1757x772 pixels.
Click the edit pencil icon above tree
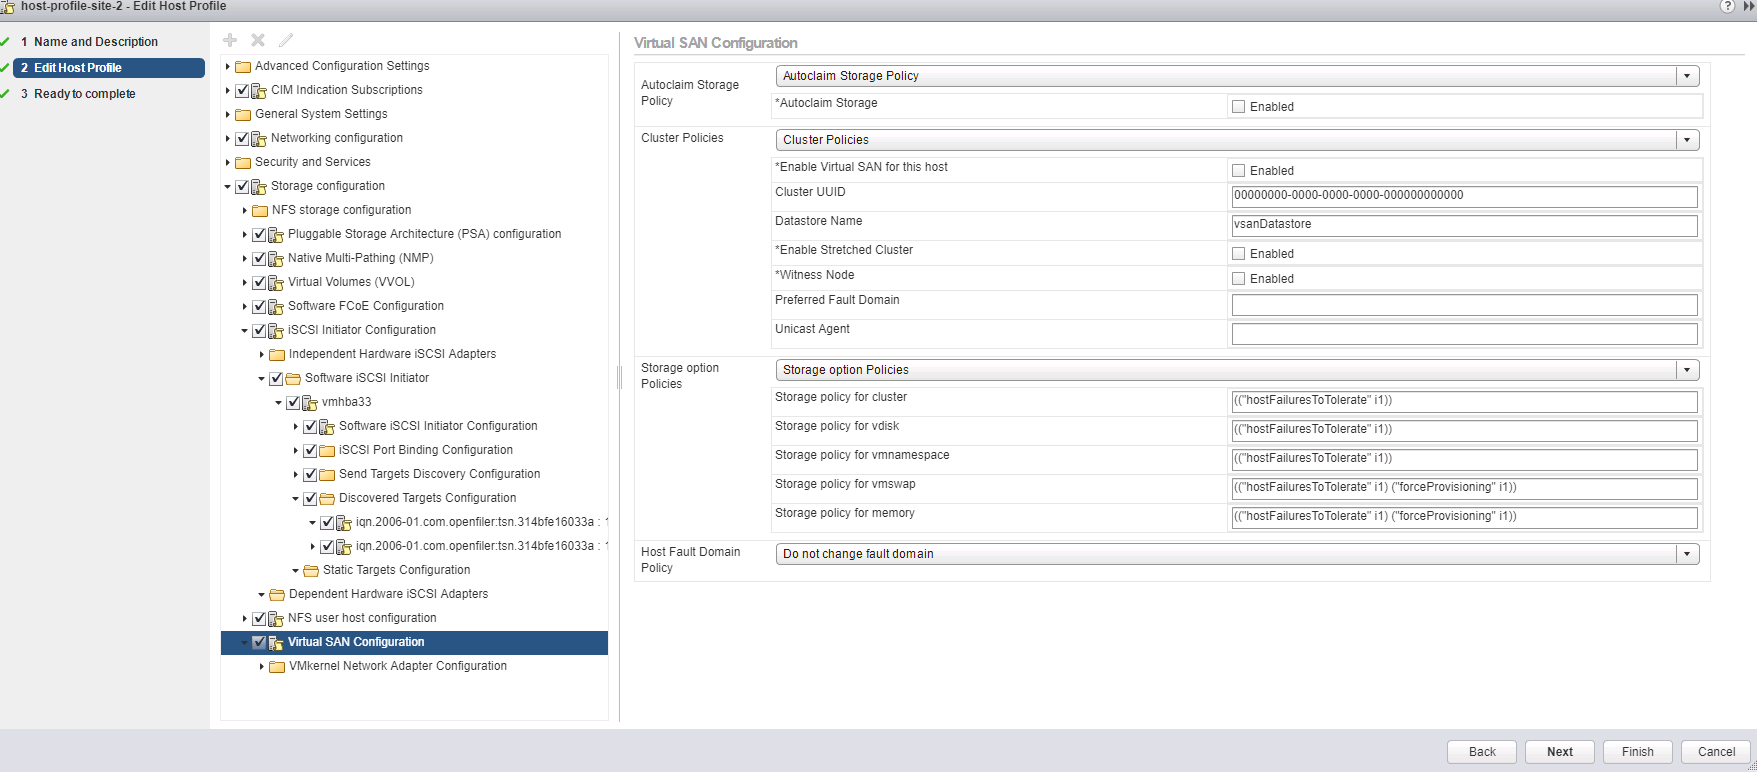click(286, 40)
